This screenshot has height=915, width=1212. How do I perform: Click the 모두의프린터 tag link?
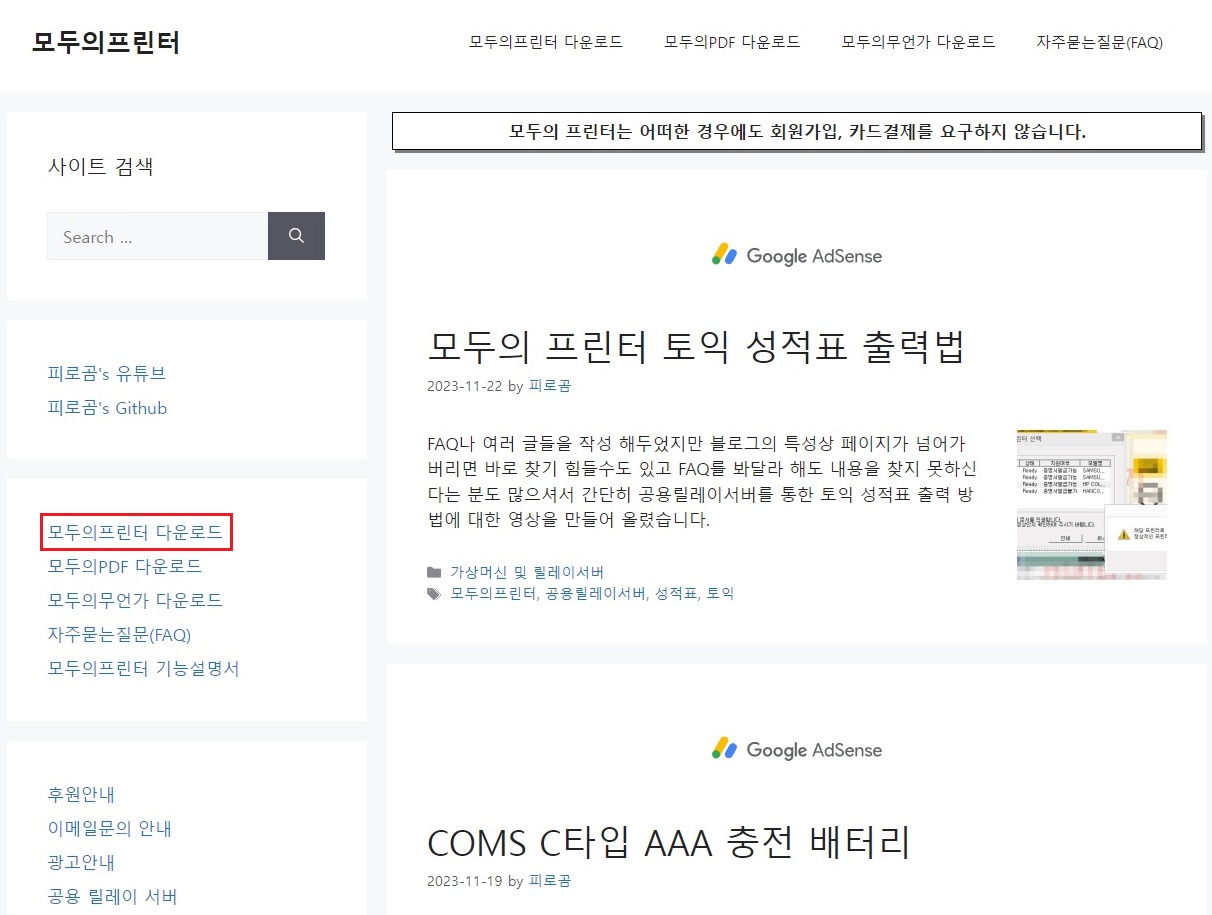(x=494, y=593)
